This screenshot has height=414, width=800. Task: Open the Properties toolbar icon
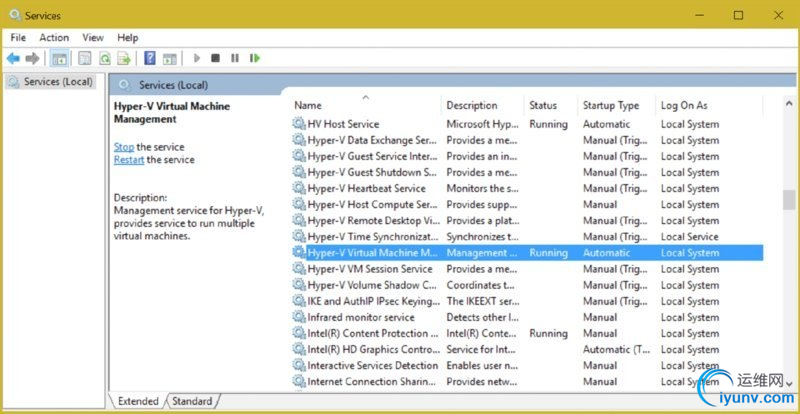[x=85, y=59]
